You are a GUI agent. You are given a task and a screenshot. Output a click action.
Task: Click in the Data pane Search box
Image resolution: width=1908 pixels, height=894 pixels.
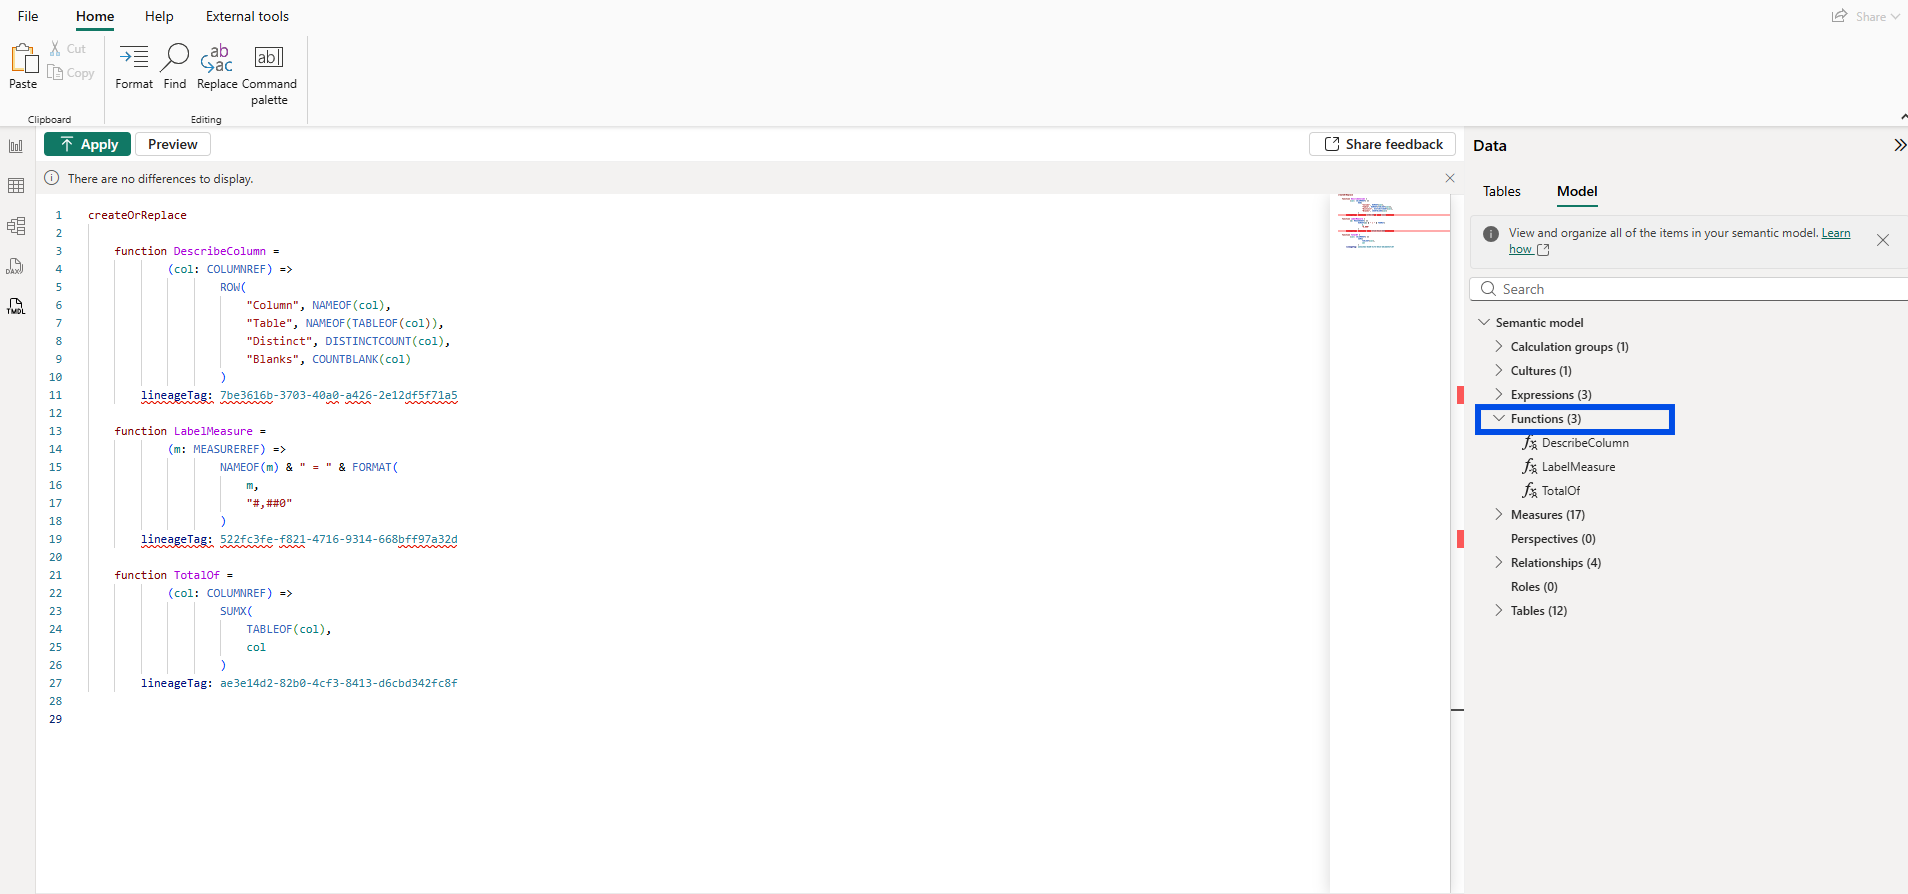click(x=1690, y=289)
